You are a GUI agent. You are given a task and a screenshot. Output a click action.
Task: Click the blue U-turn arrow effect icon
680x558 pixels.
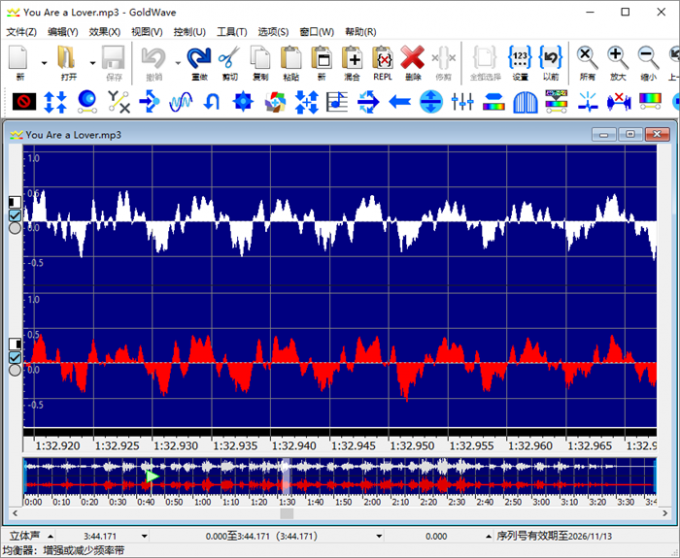click(212, 102)
